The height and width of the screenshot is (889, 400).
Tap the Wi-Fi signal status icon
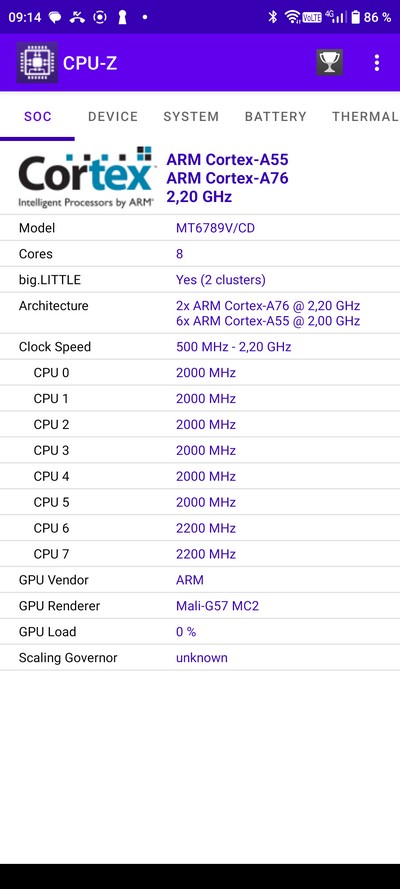click(x=292, y=17)
